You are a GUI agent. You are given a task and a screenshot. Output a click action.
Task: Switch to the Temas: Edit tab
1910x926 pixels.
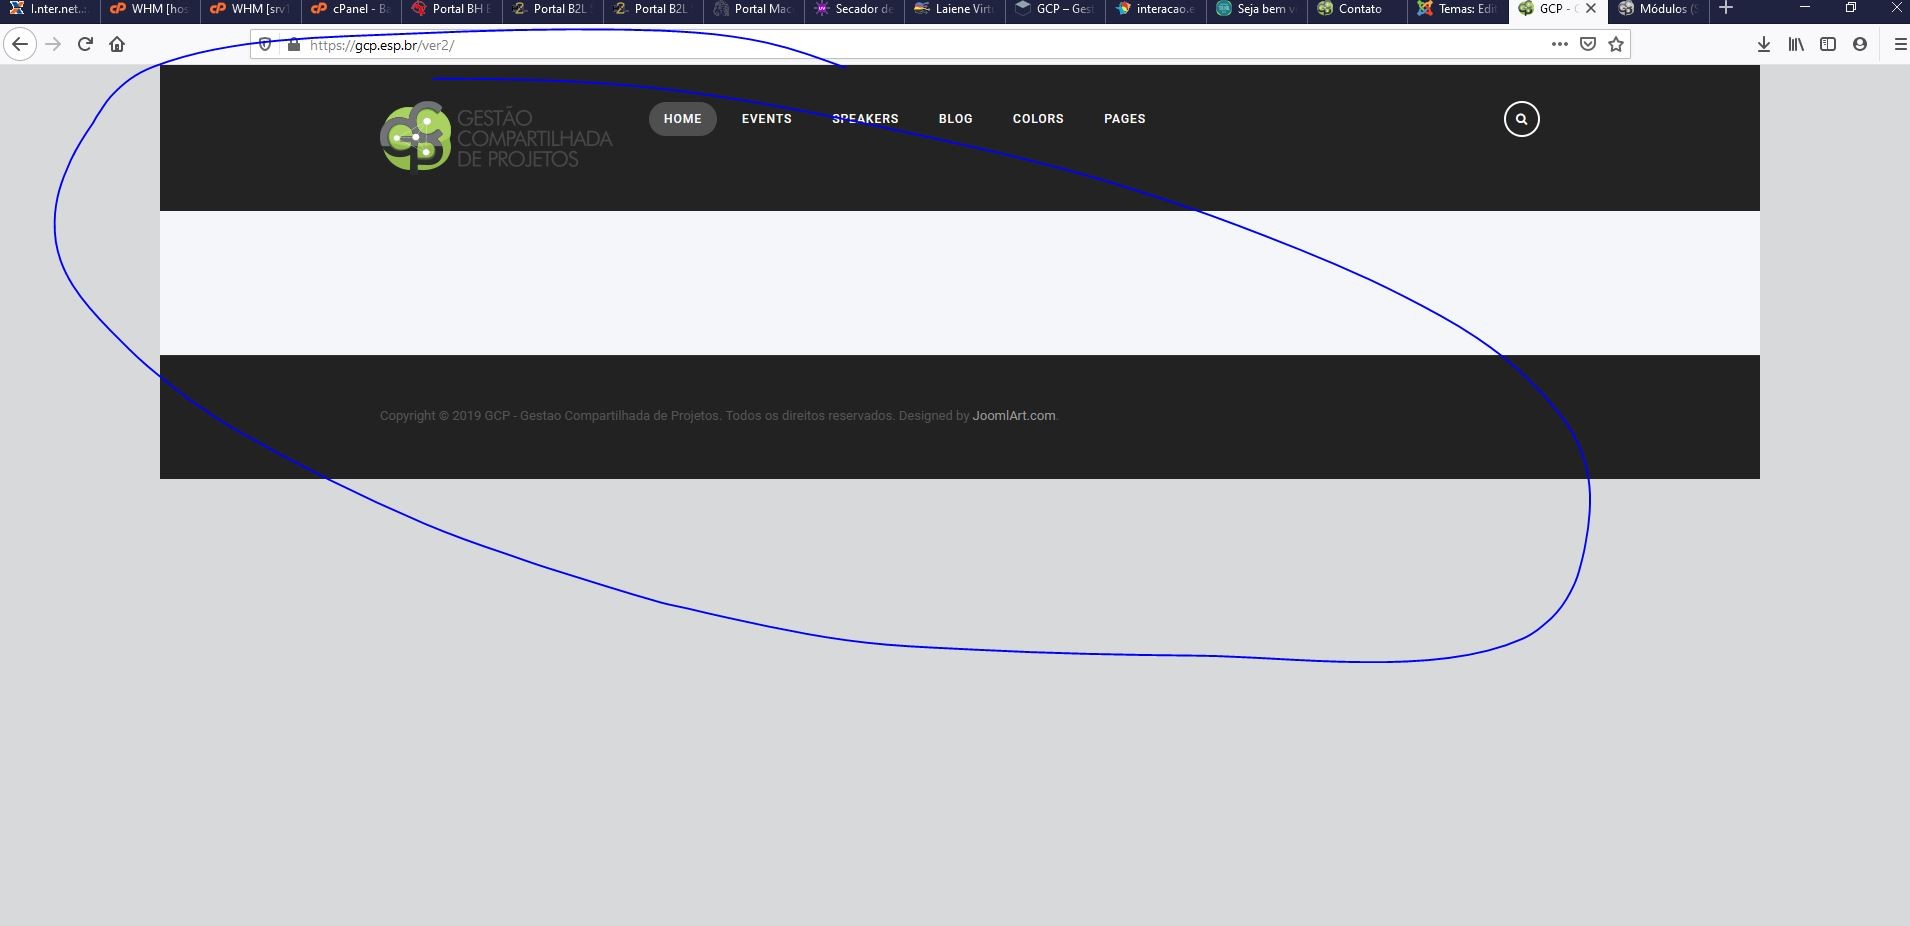[x=1458, y=9]
